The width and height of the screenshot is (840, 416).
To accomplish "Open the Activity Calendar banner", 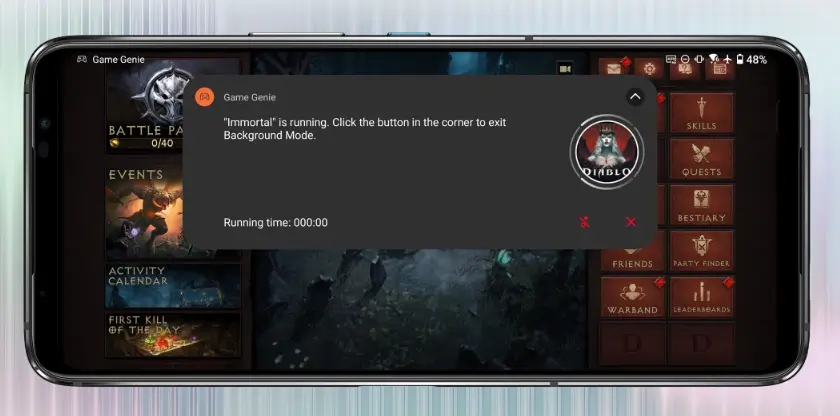I will (x=172, y=286).
